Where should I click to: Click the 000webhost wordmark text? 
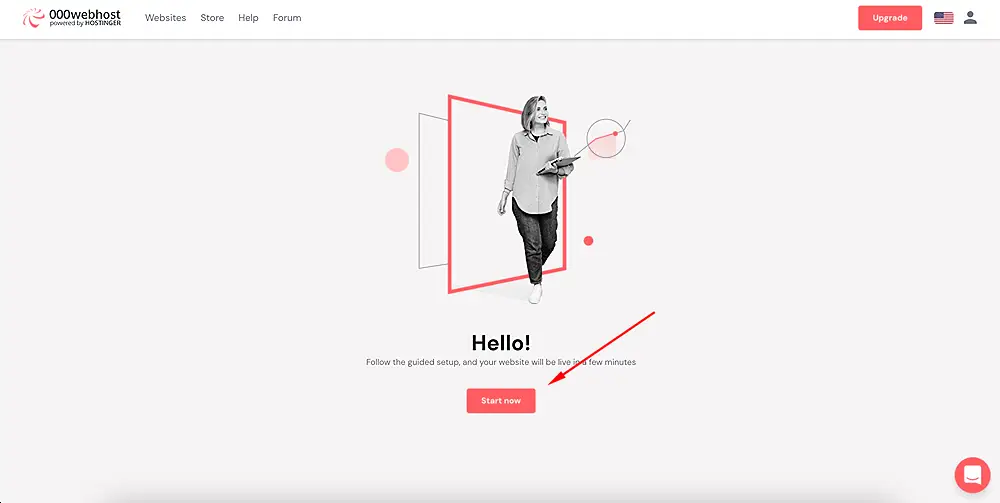[x=85, y=14]
